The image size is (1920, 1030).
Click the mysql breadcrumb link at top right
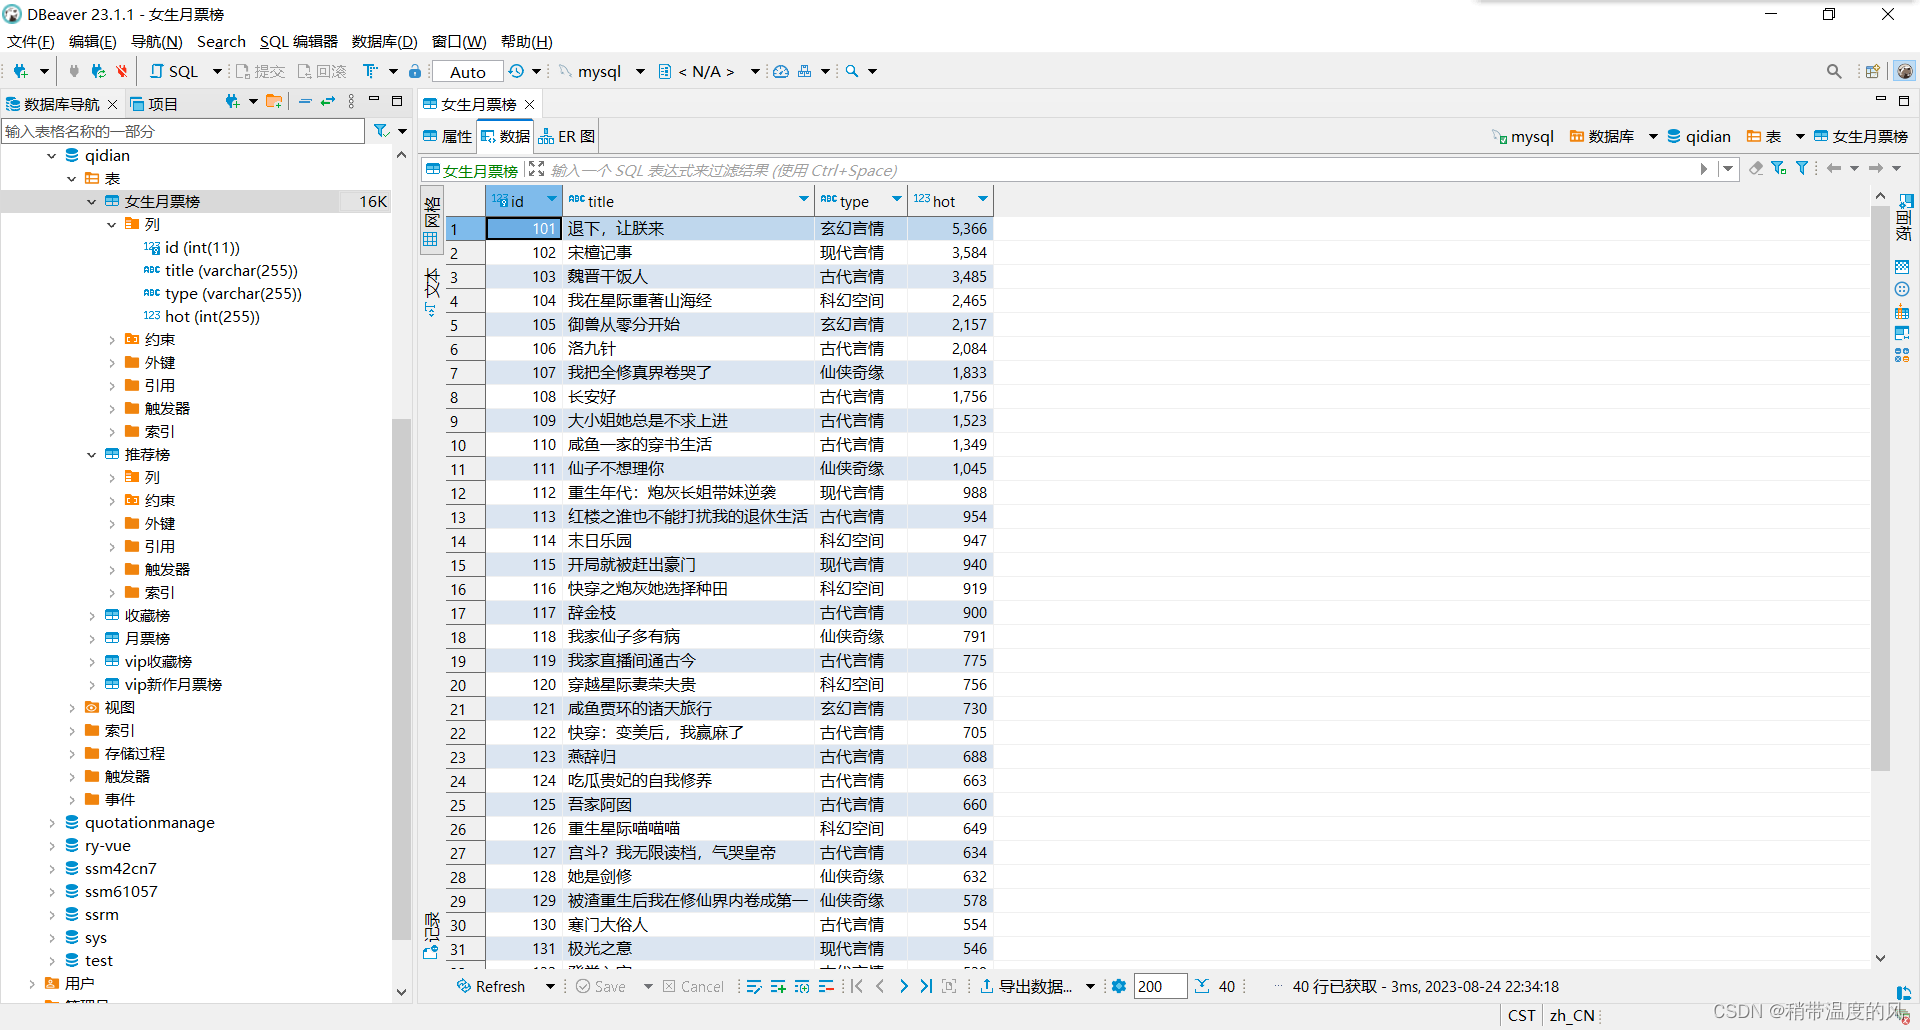click(x=1523, y=136)
